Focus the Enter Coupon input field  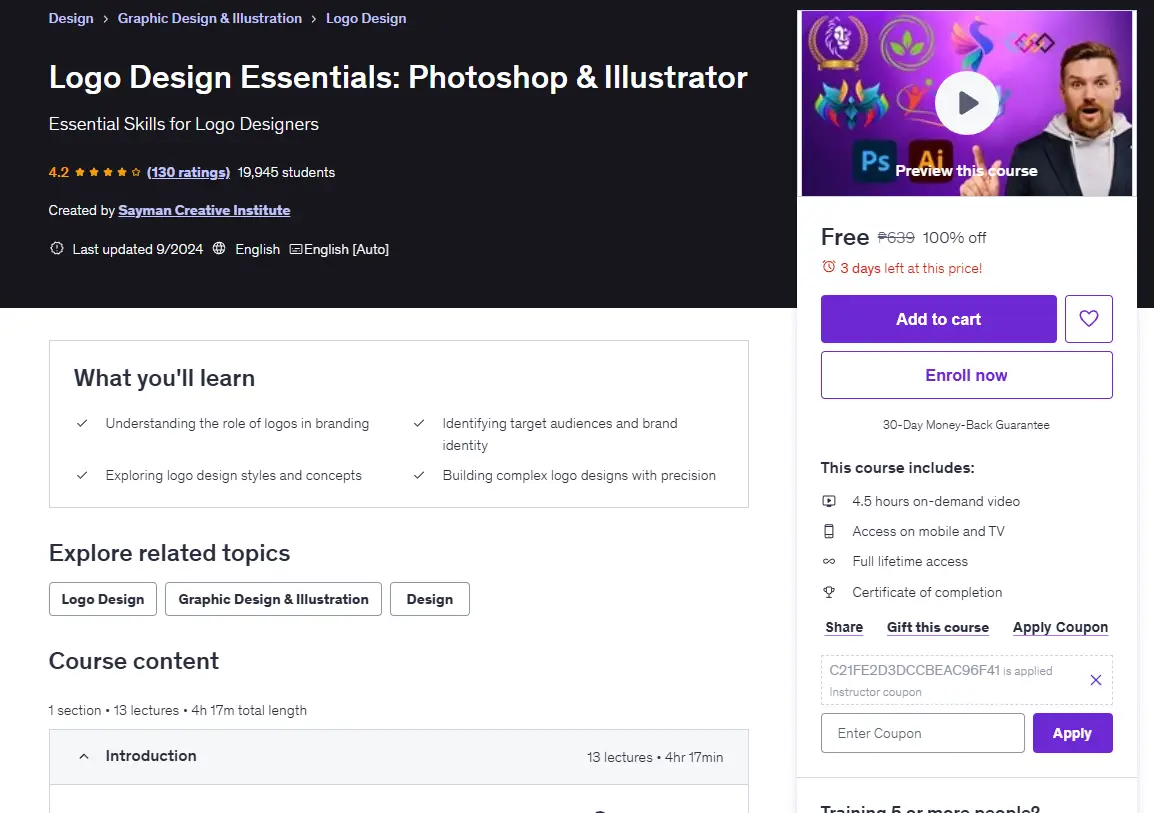coord(922,733)
